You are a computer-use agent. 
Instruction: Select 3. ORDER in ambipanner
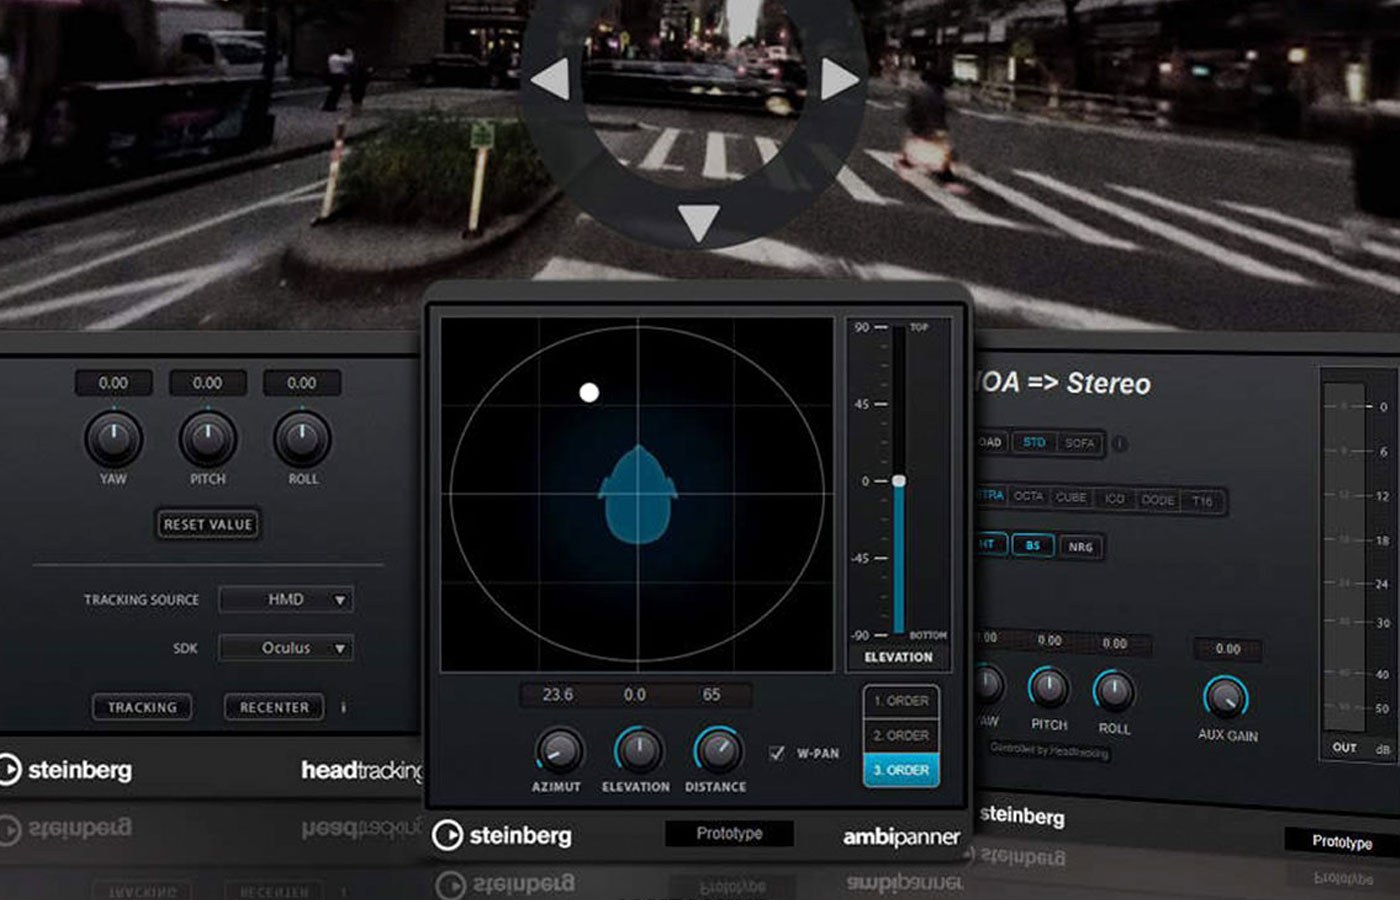point(901,770)
